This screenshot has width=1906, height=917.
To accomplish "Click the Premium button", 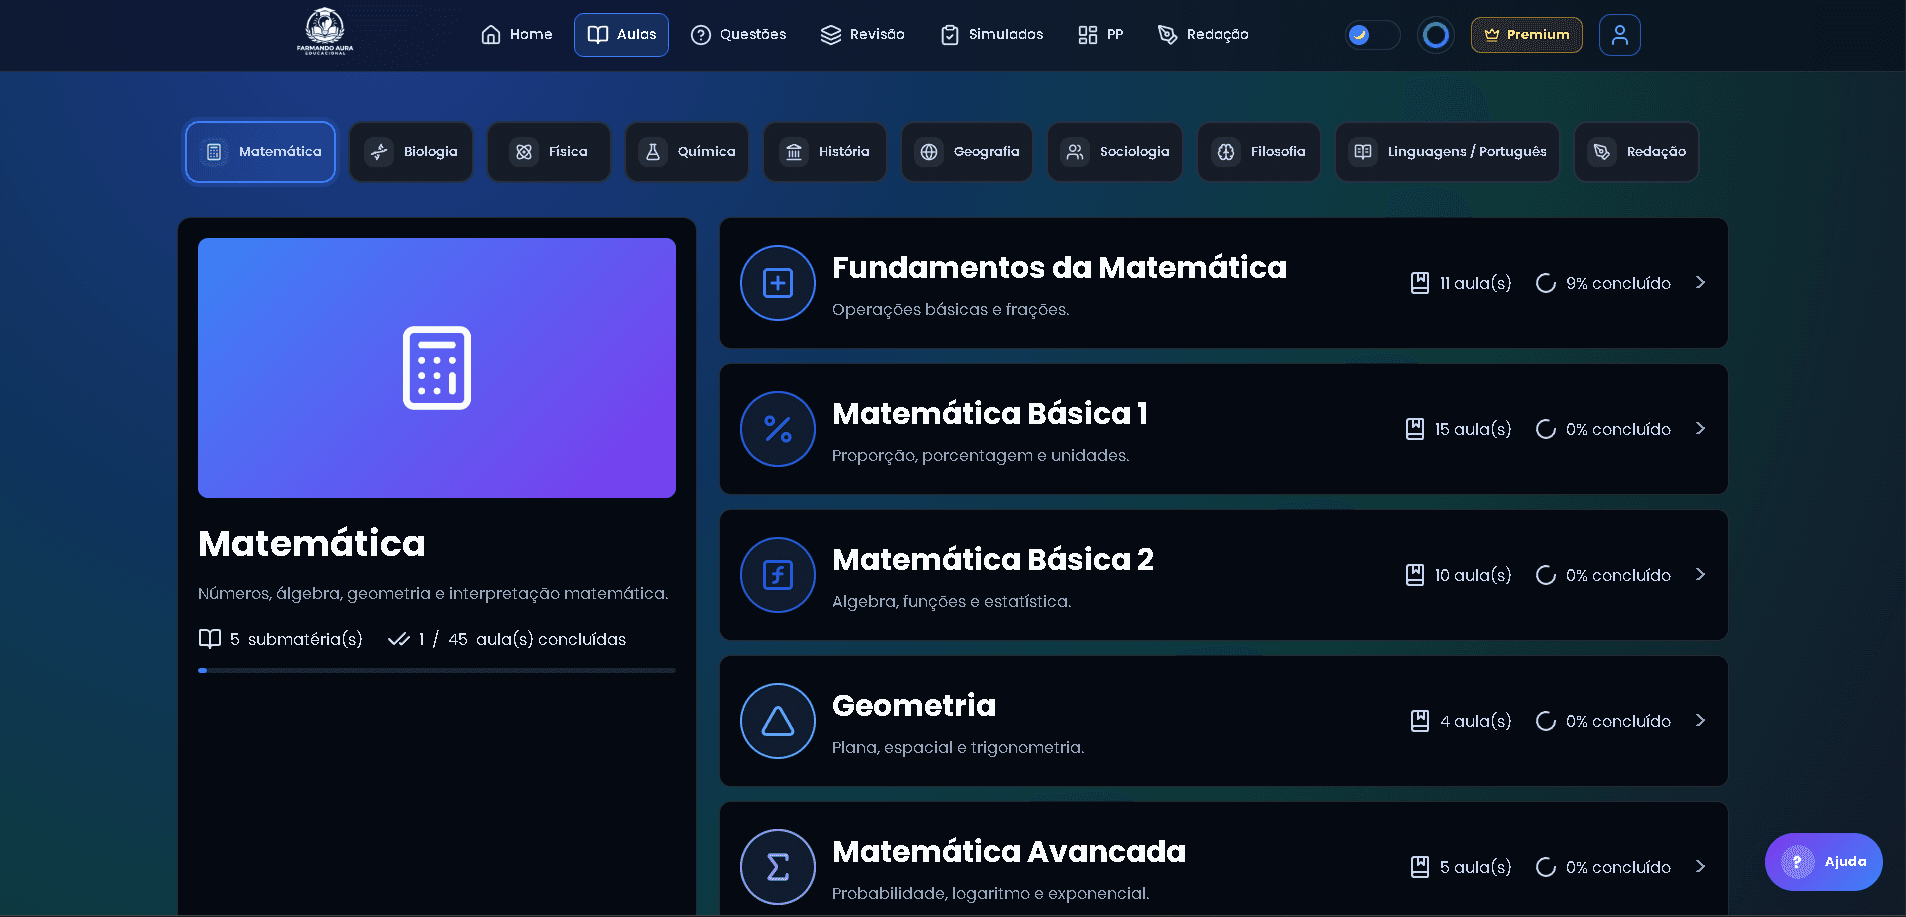I will (x=1526, y=34).
